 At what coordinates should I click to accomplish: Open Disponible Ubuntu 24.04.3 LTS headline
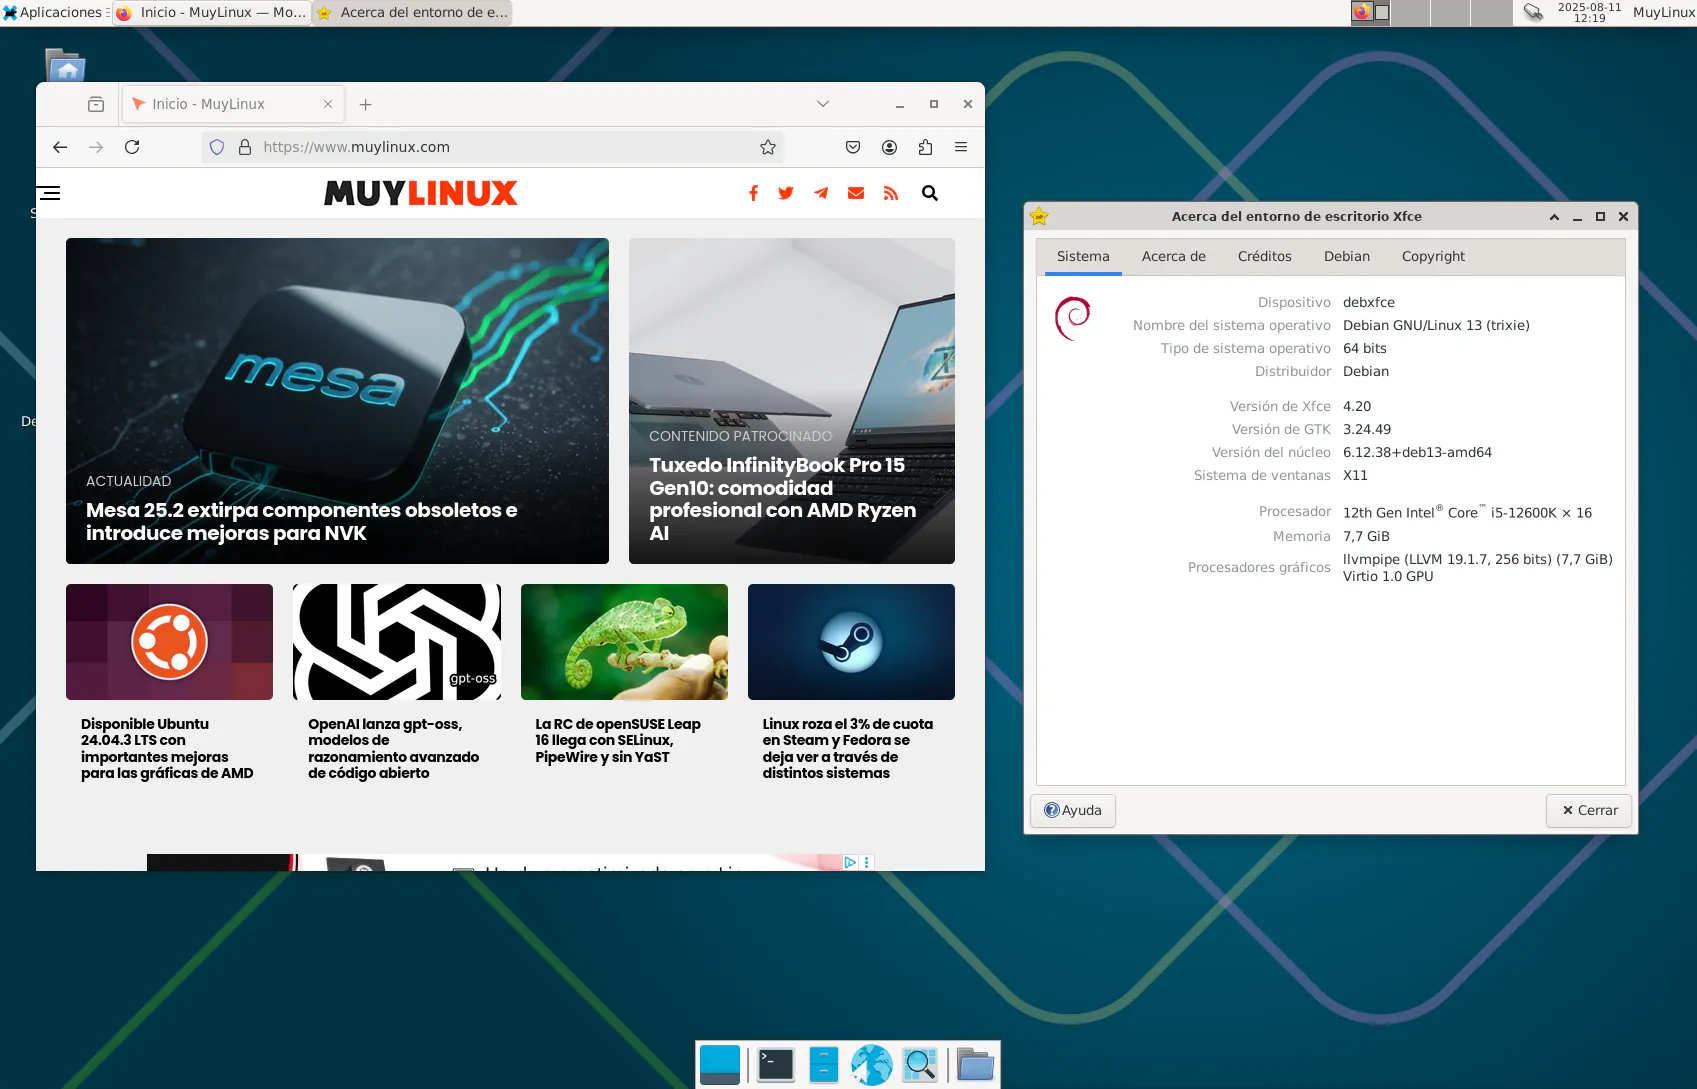point(167,748)
